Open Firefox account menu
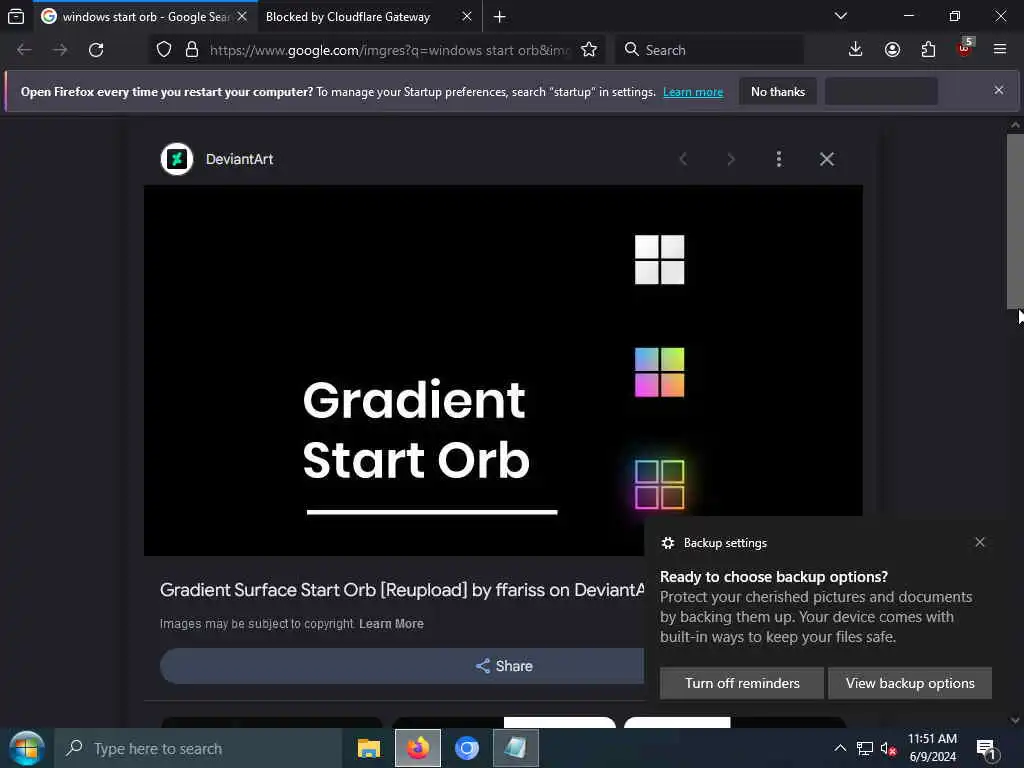Screen dimensions: 1024x768 [x=892, y=50]
